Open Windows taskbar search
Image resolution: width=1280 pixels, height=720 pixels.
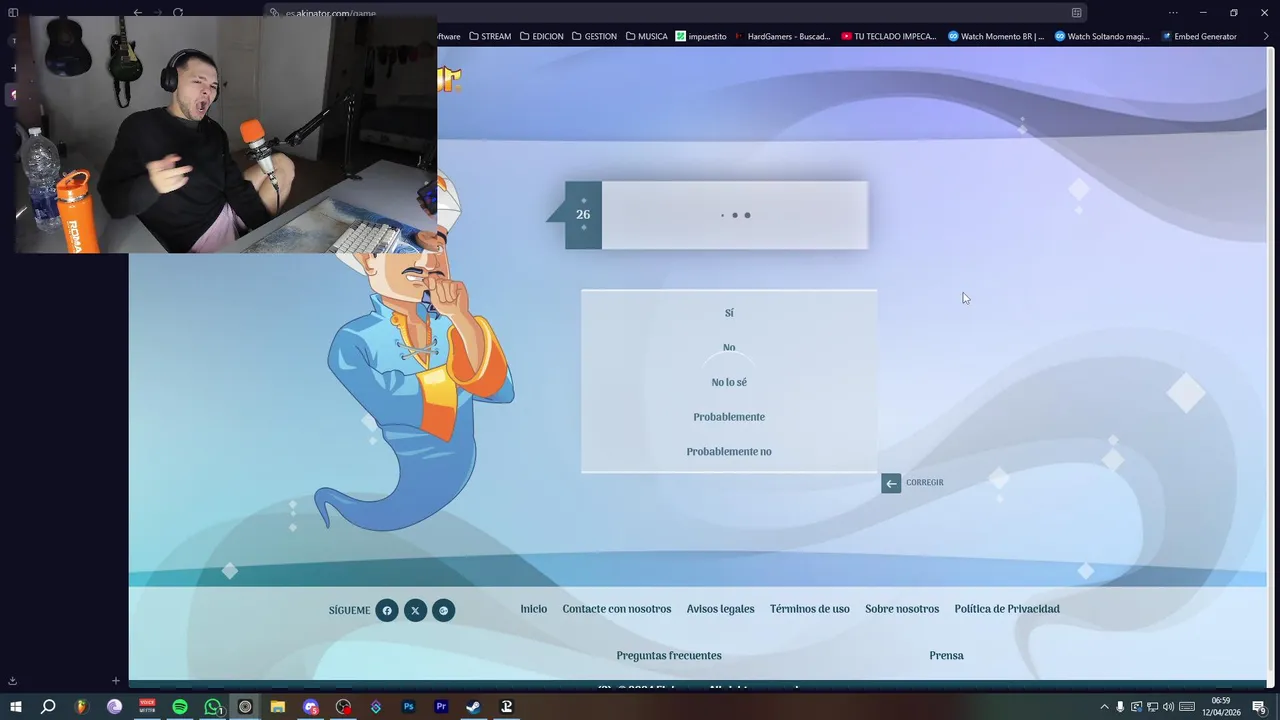tap(48, 707)
